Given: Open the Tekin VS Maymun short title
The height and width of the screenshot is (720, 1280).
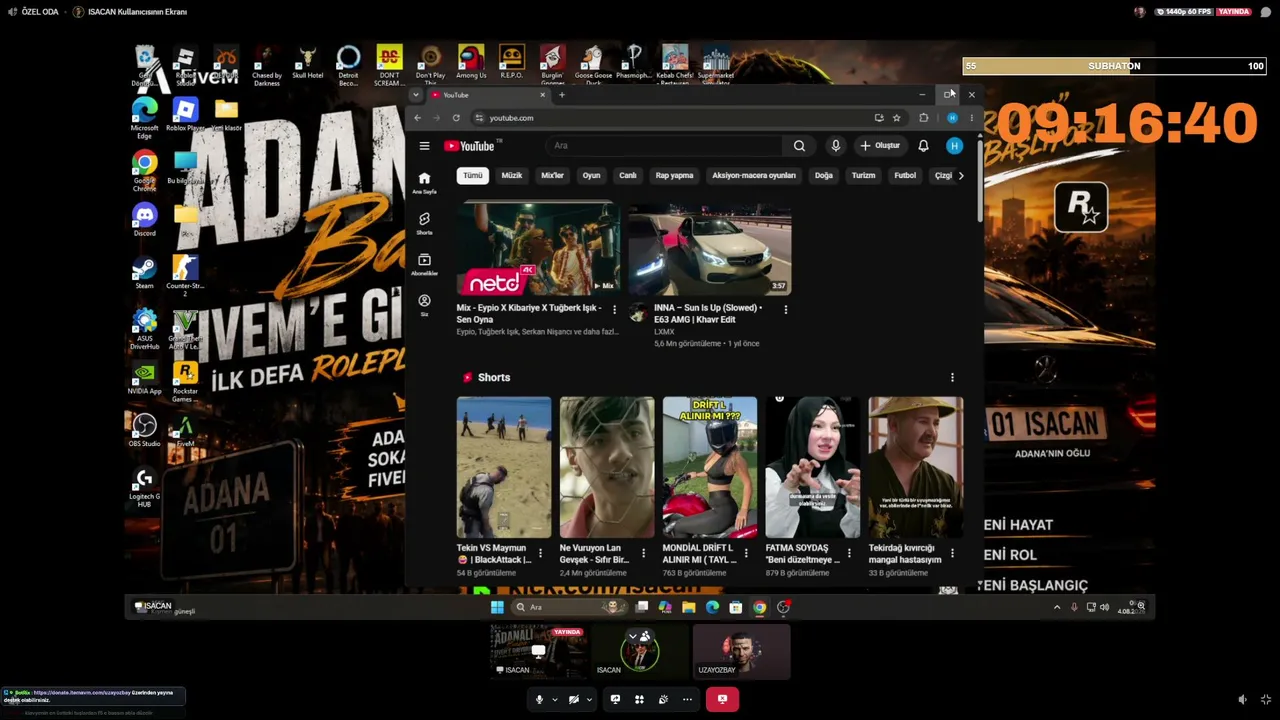Looking at the screenshot, I should [494, 554].
